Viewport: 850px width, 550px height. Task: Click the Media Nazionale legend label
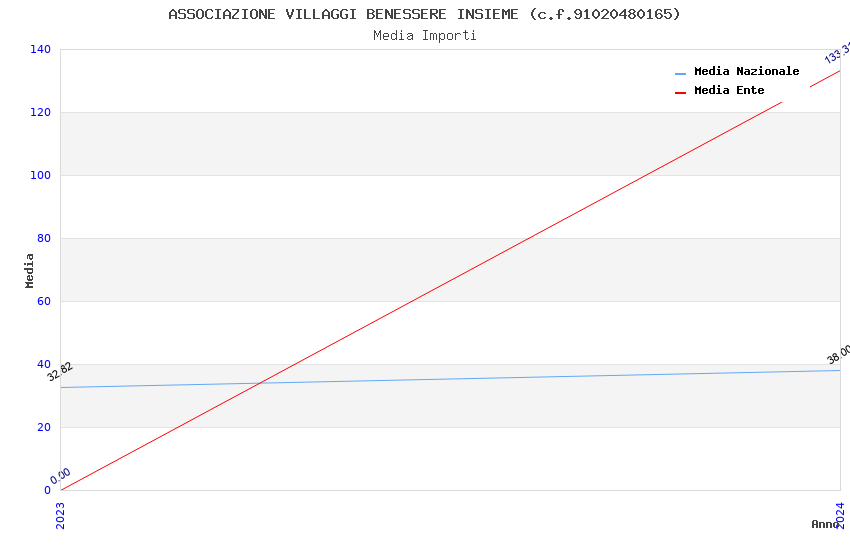pos(746,71)
